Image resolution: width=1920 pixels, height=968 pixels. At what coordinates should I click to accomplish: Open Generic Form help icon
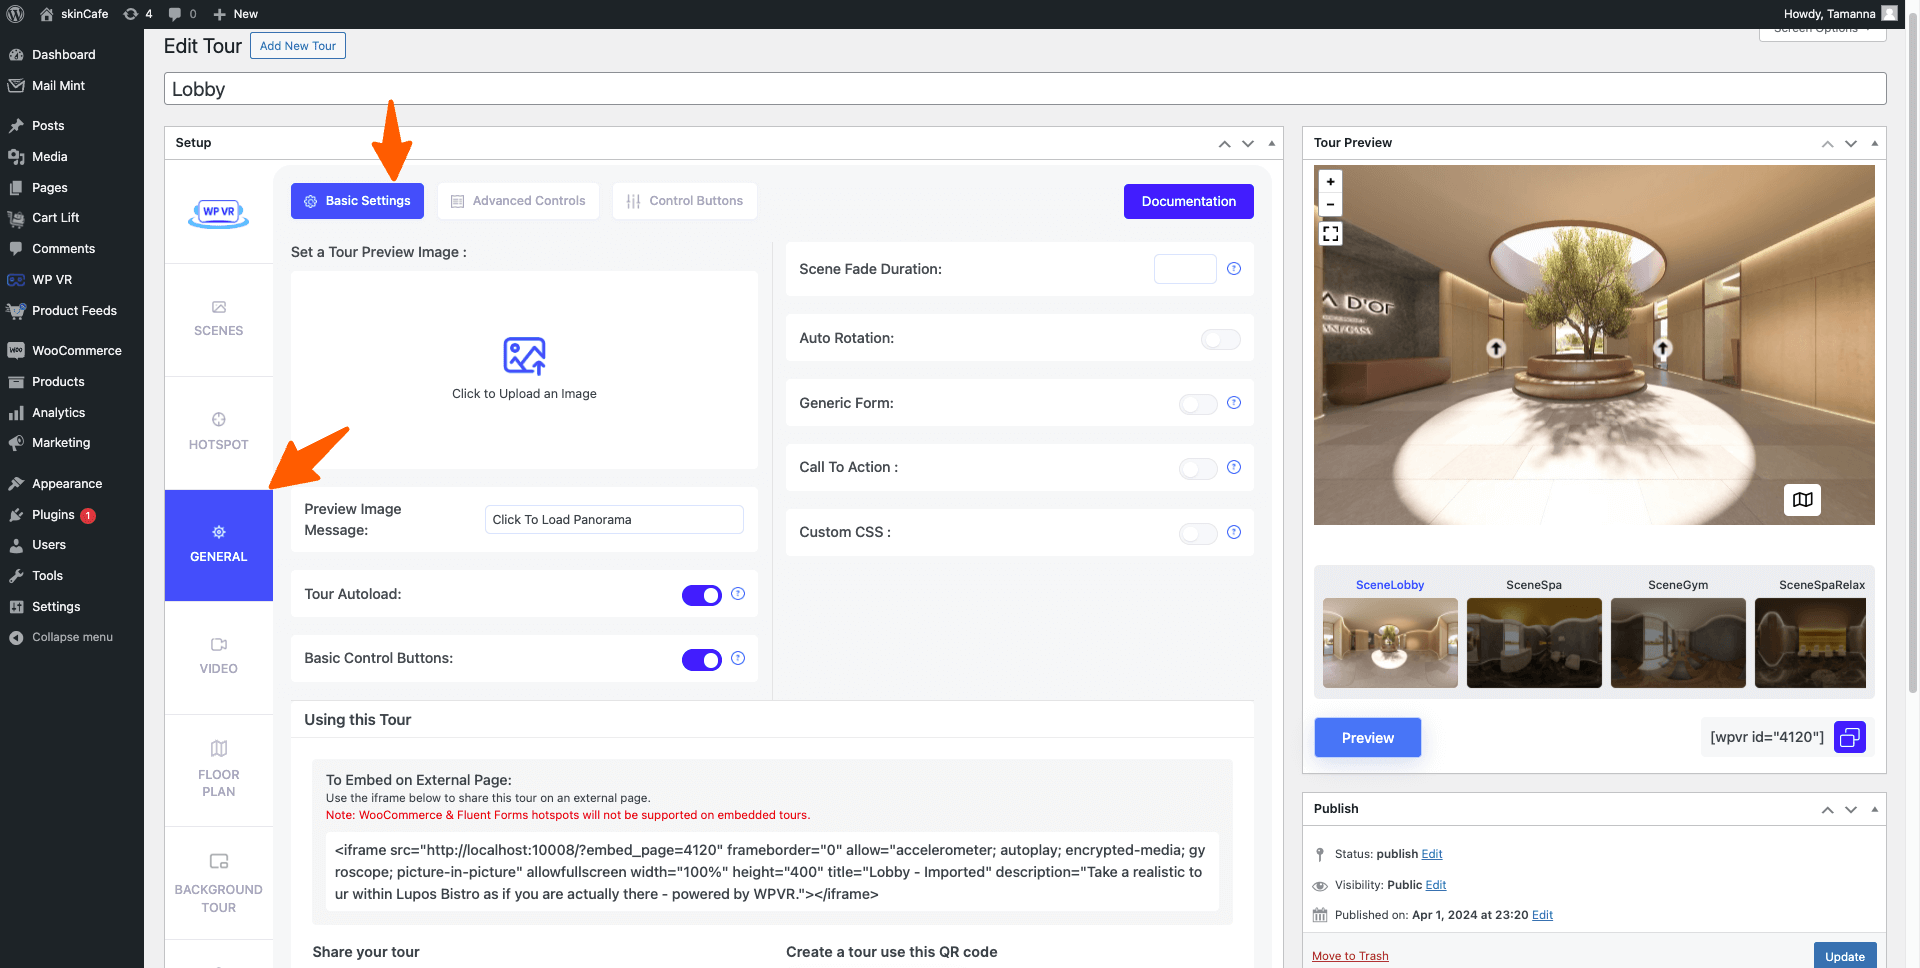[1234, 402]
